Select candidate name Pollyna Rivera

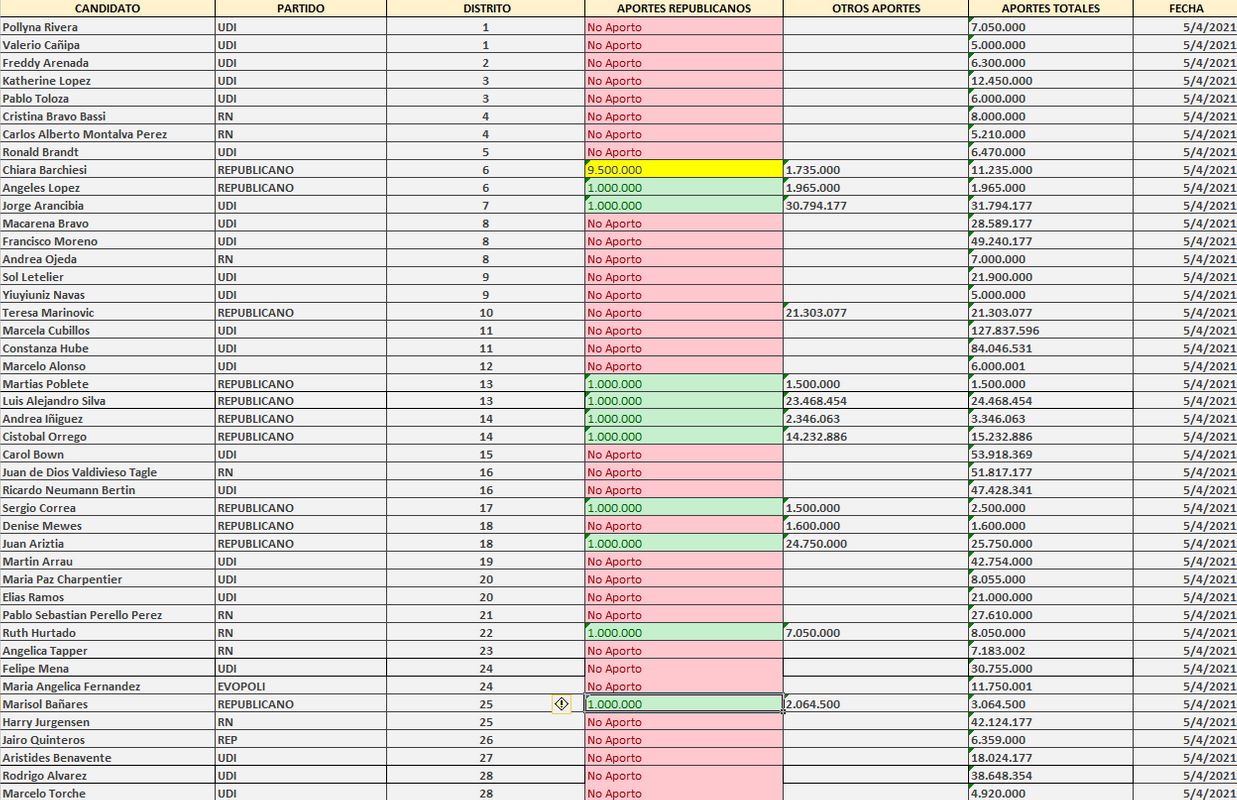107,27
